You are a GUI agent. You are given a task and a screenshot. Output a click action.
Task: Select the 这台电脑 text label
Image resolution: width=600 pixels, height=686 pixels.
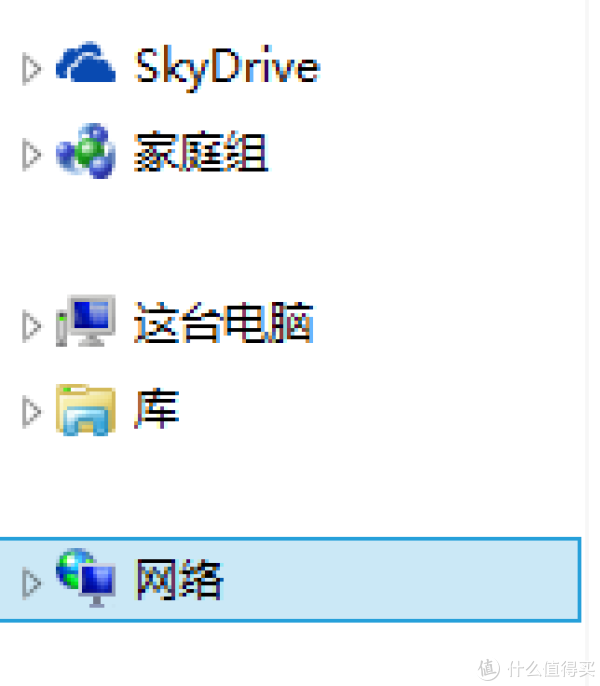click(223, 322)
